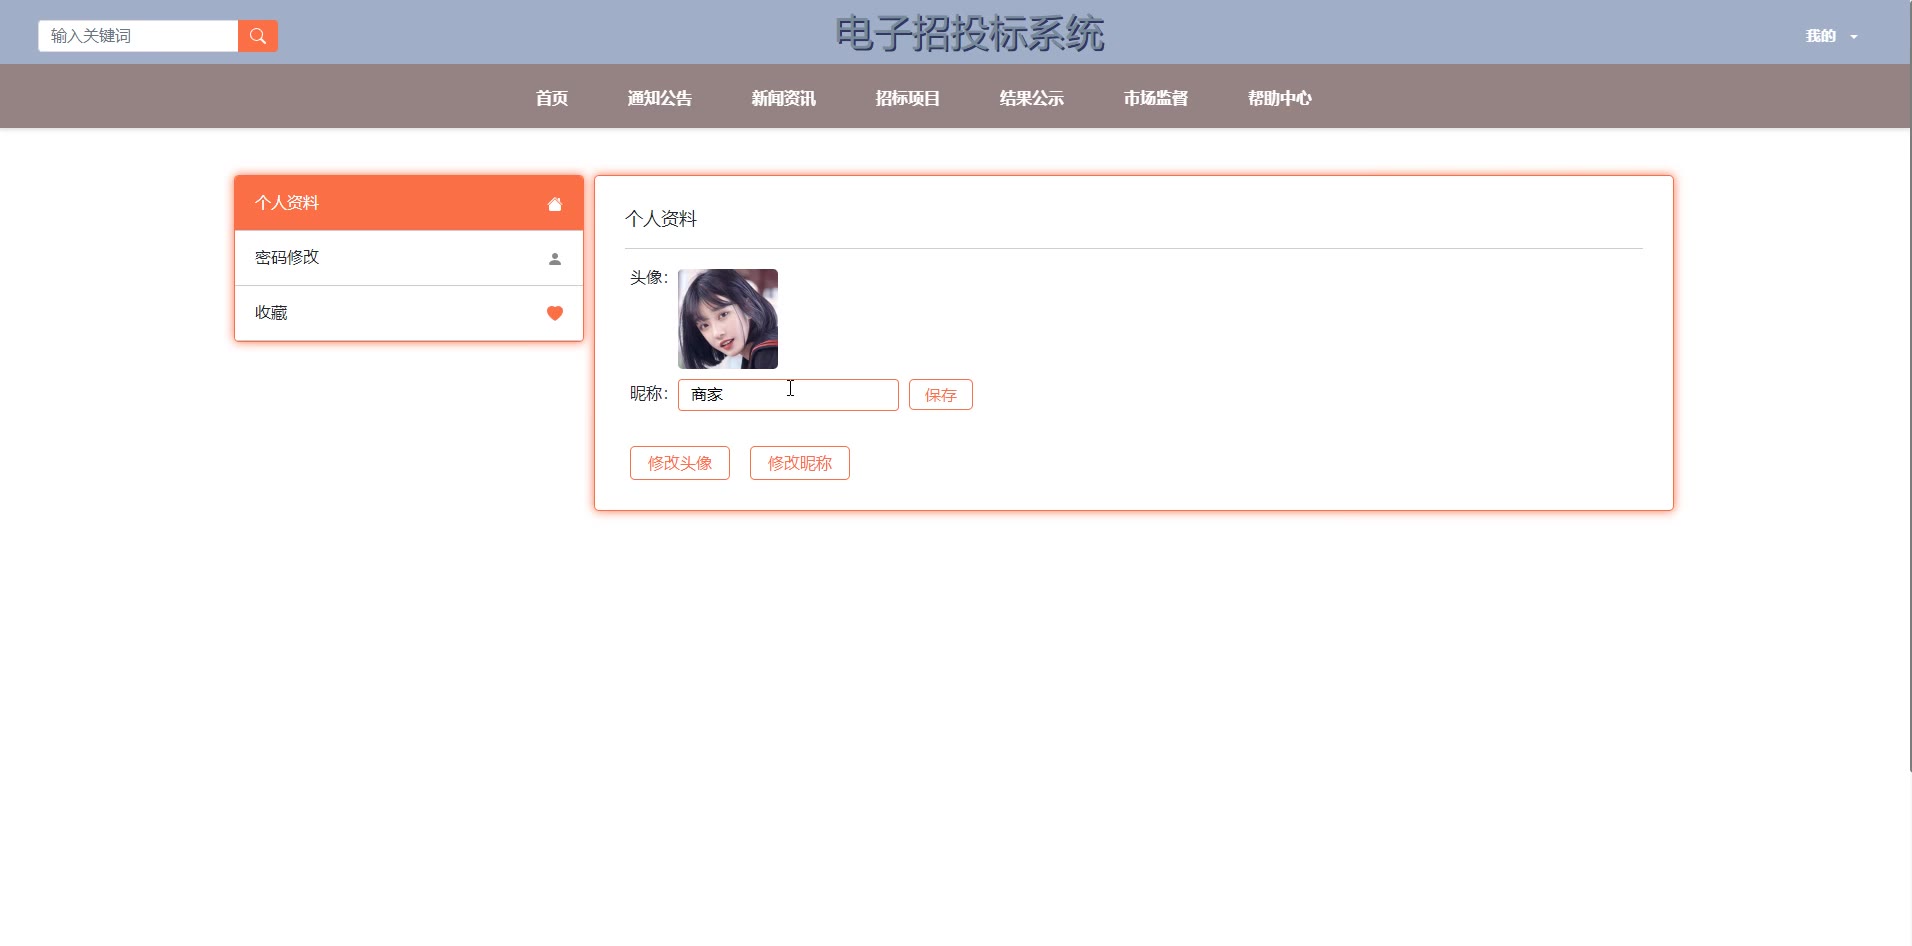The width and height of the screenshot is (1912, 946).
Task: Open 招标项目 navigation item
Action: click(x=908, y=98)
